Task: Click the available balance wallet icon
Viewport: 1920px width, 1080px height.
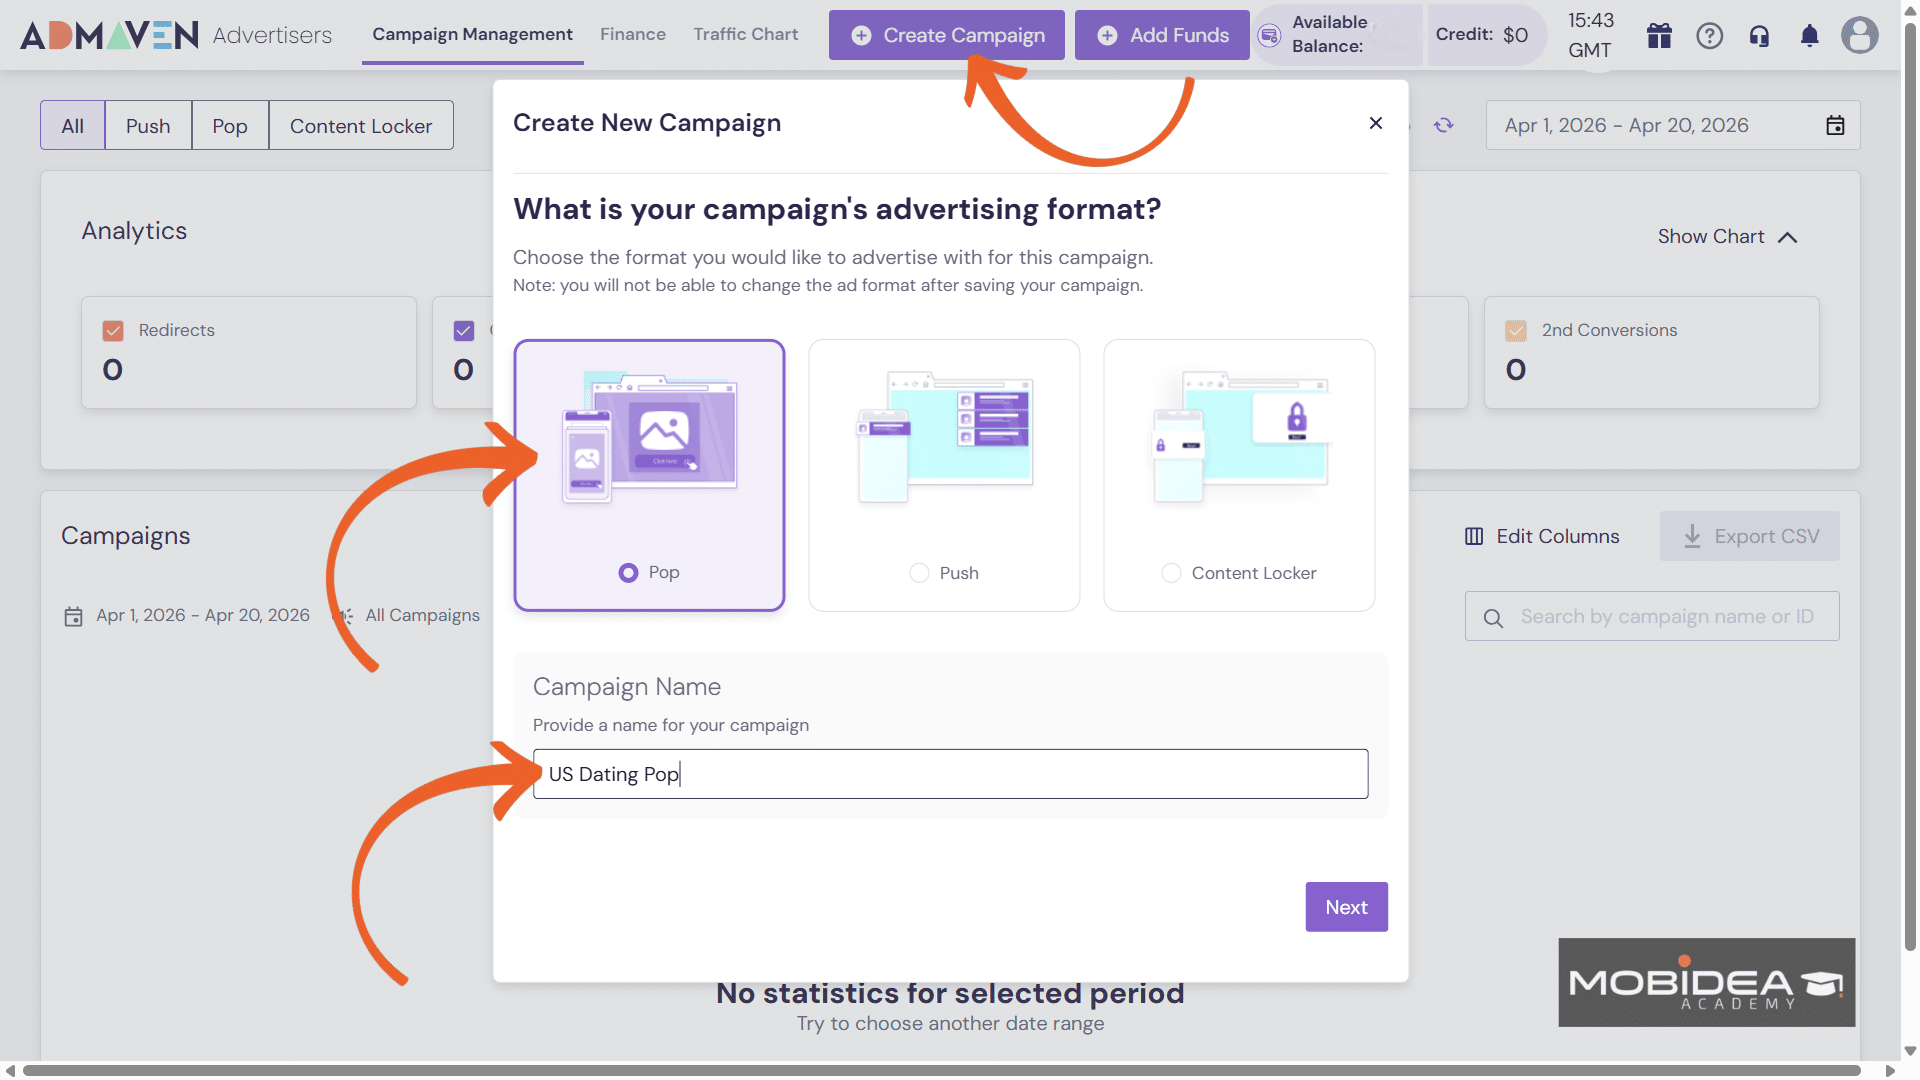Action: pos(1269,35)
